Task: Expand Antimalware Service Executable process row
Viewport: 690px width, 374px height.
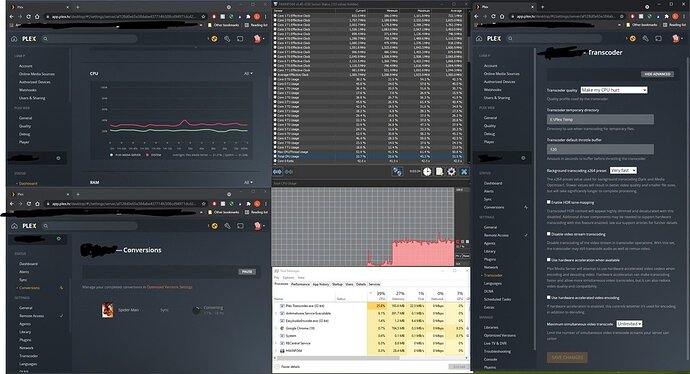Action: [277, 313]
